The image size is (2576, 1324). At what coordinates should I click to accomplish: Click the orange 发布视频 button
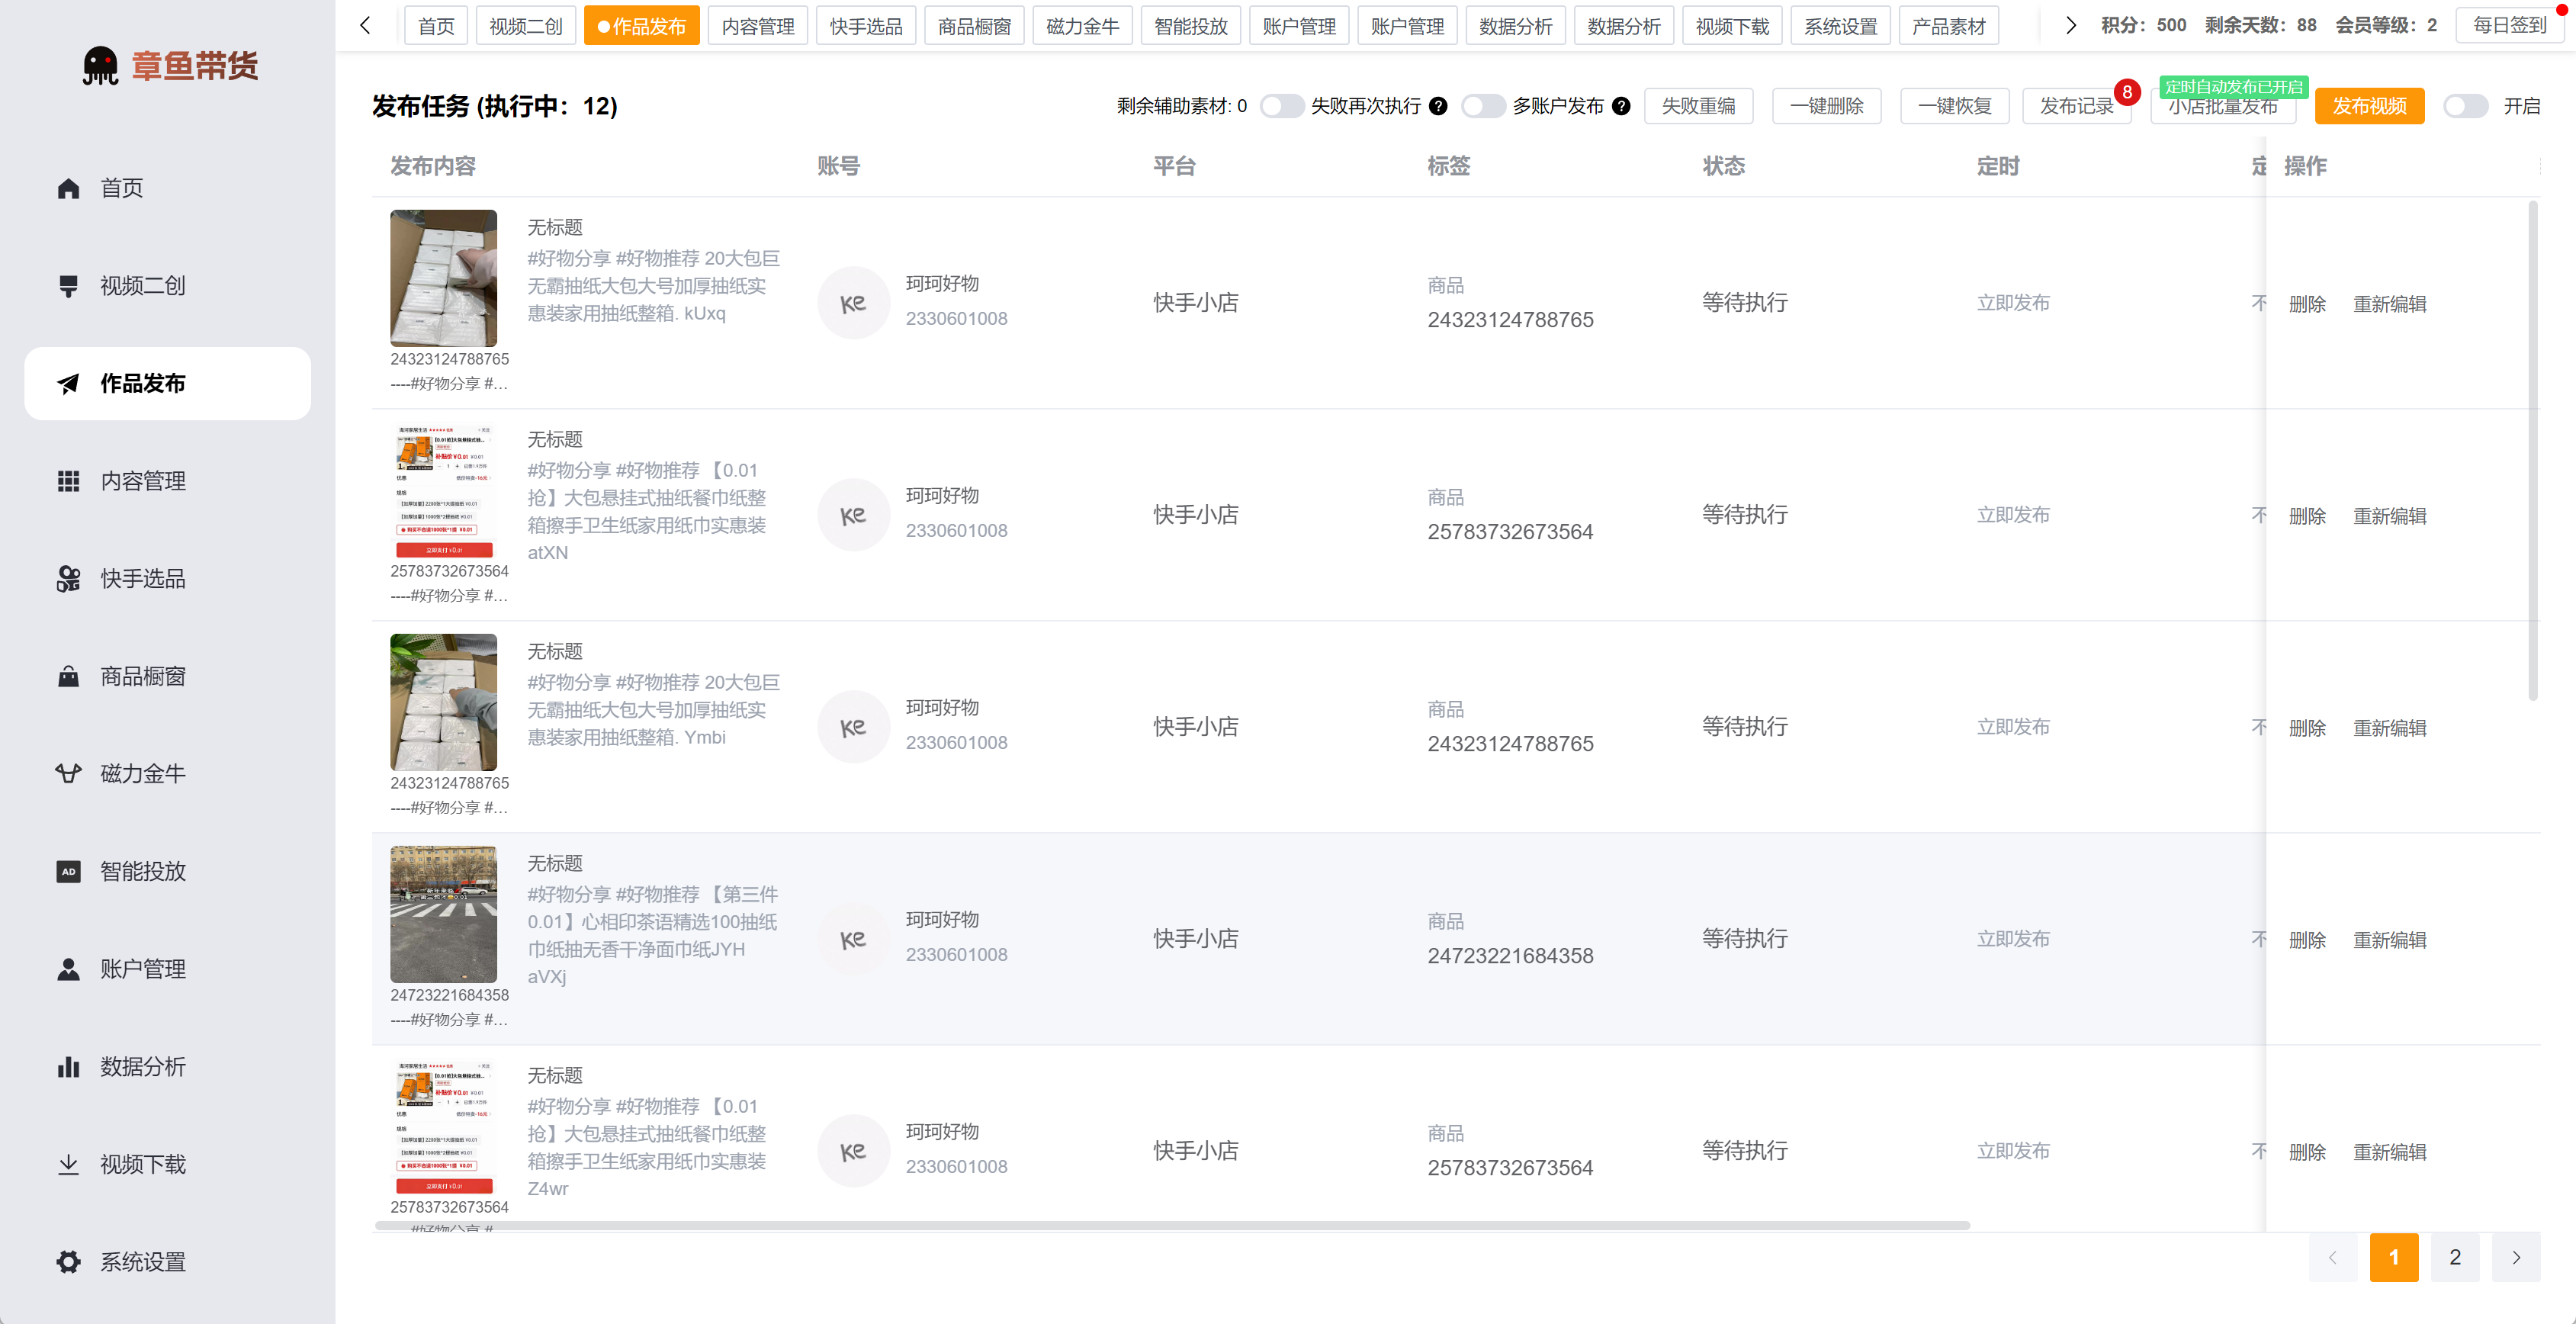[x=2369, y=106]
